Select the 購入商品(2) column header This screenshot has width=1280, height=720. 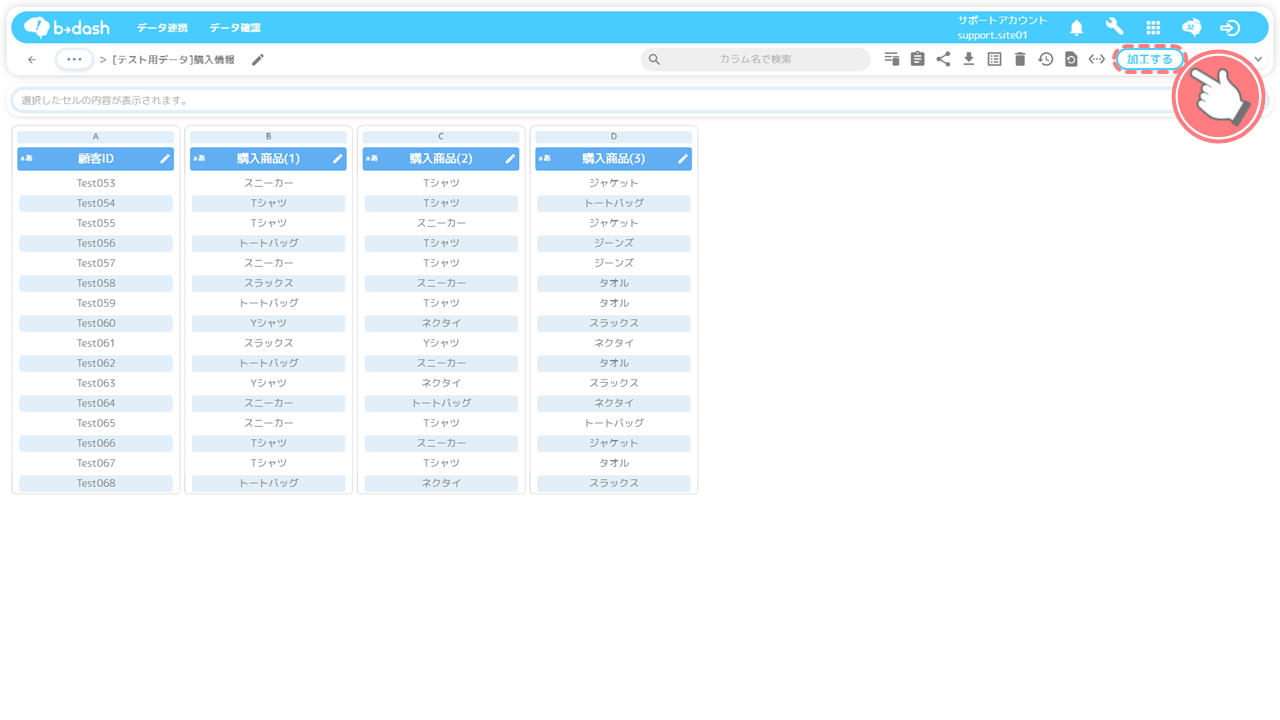(x=441, y=158)
